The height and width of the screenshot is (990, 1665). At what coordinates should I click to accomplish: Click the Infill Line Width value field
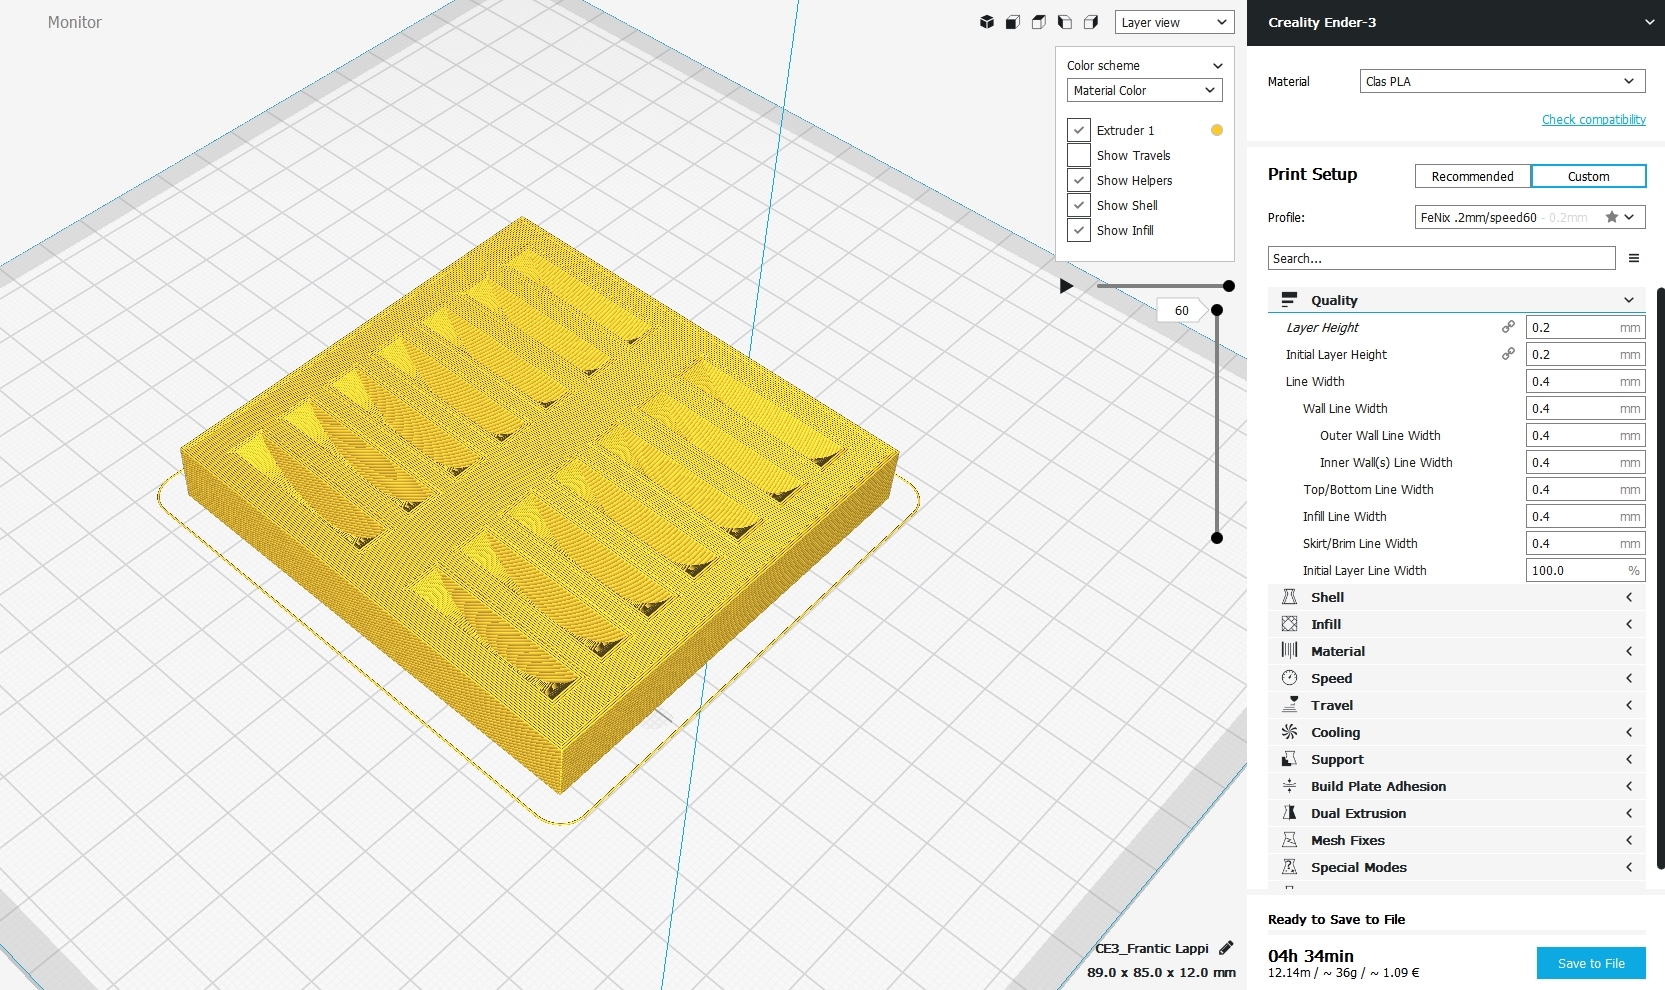pyautogui.click(x=1585, y=516)
